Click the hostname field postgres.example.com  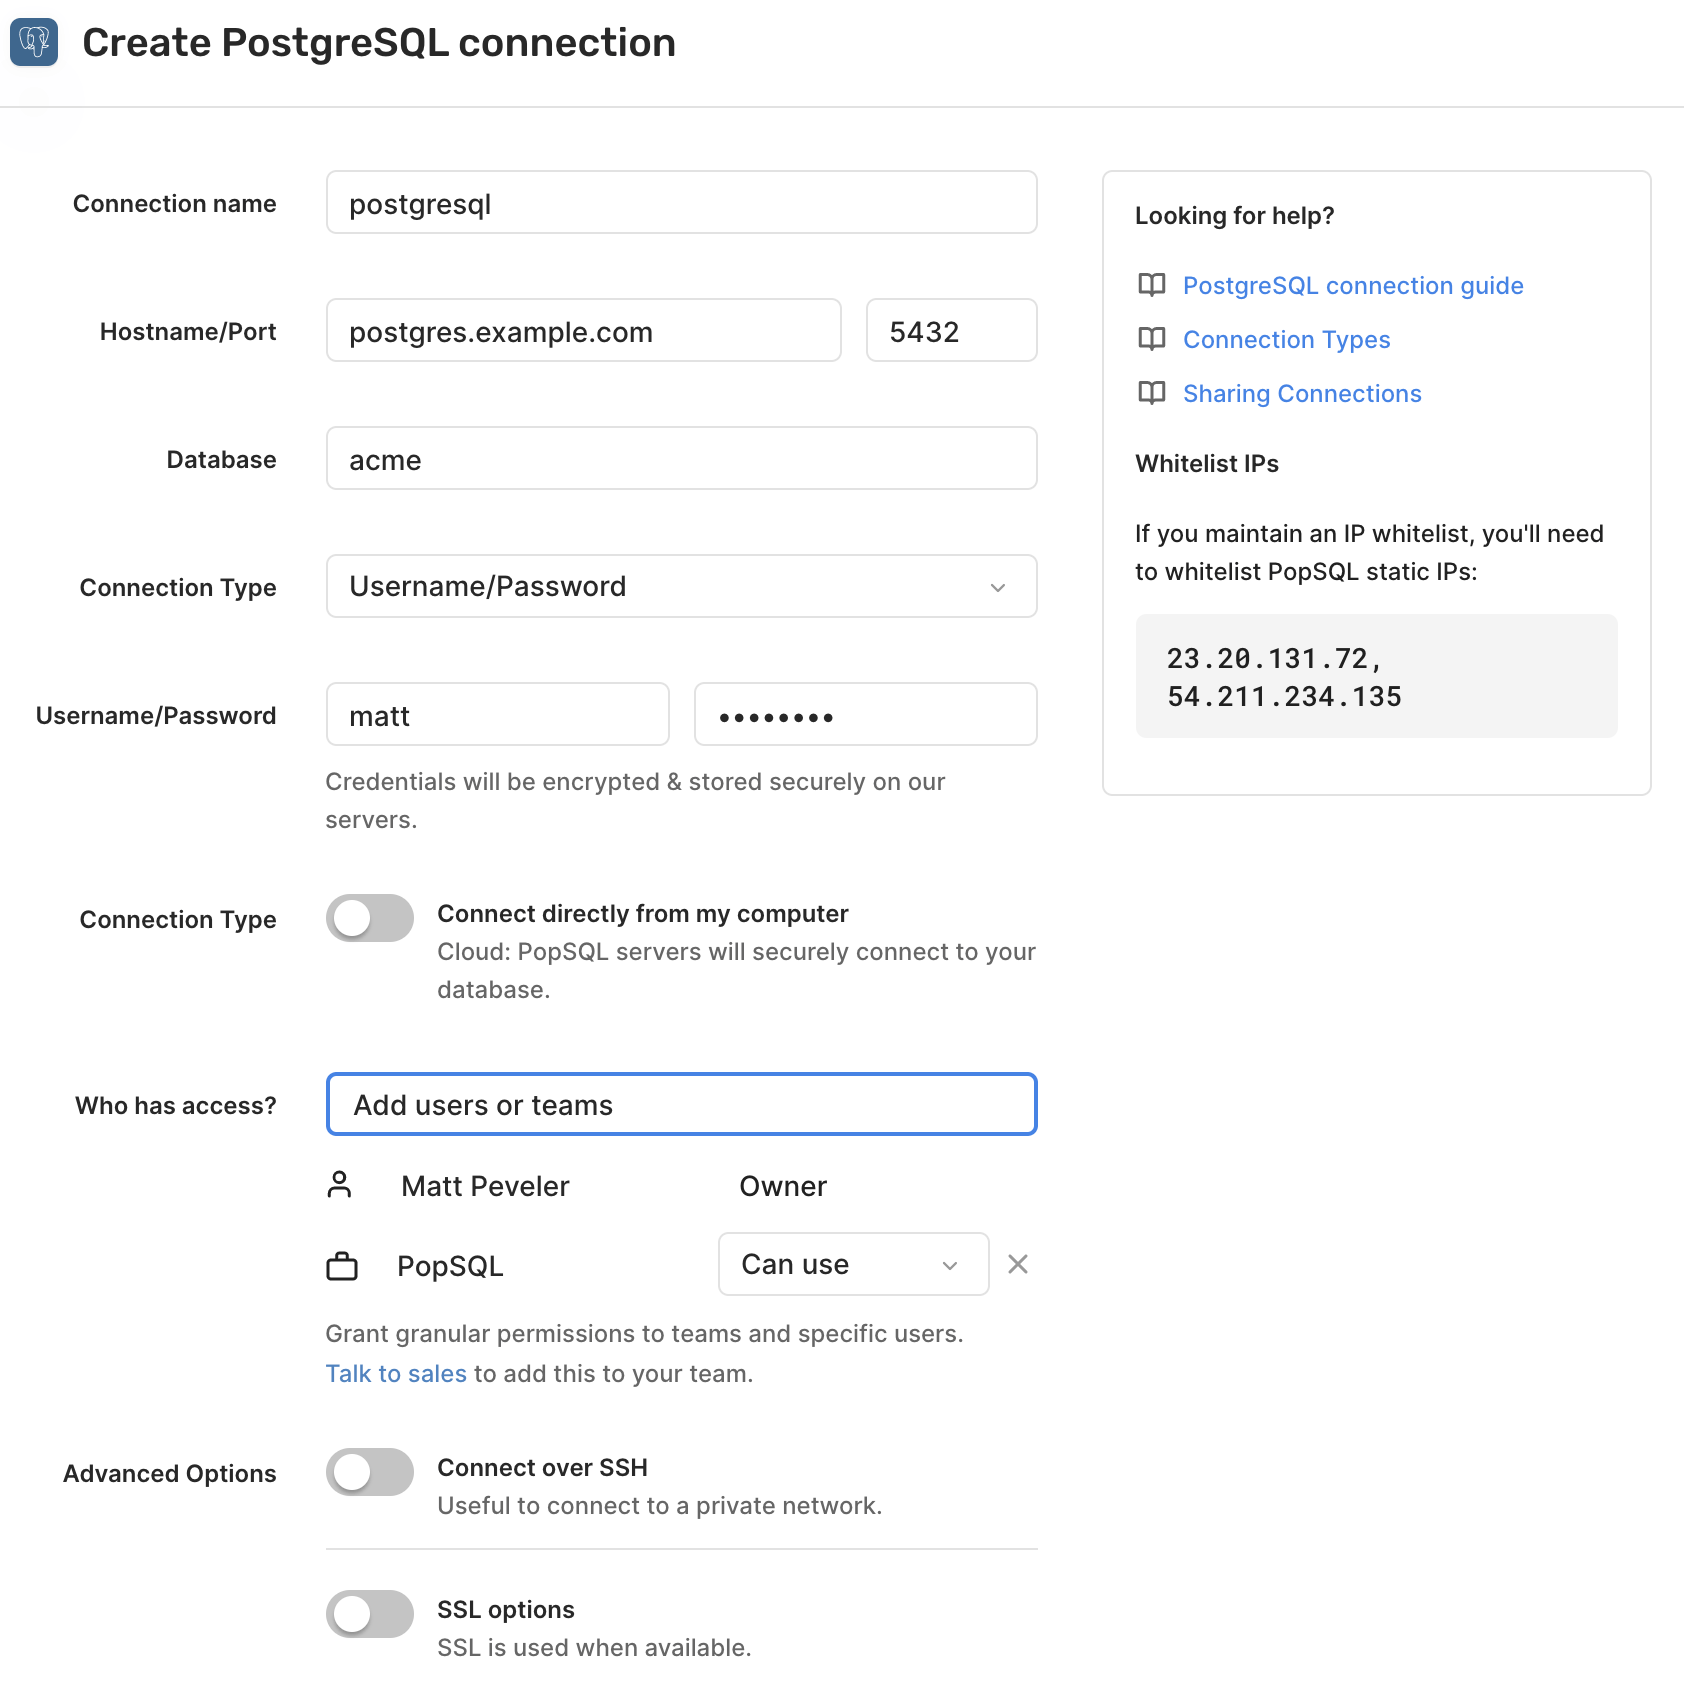point(584,330)
